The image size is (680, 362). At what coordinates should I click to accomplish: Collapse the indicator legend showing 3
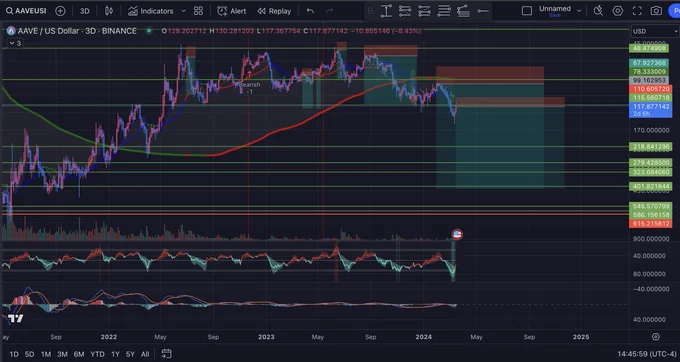15,43
